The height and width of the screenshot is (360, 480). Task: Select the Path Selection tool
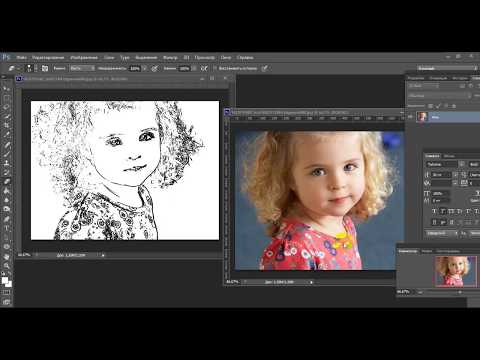[6, 238]
